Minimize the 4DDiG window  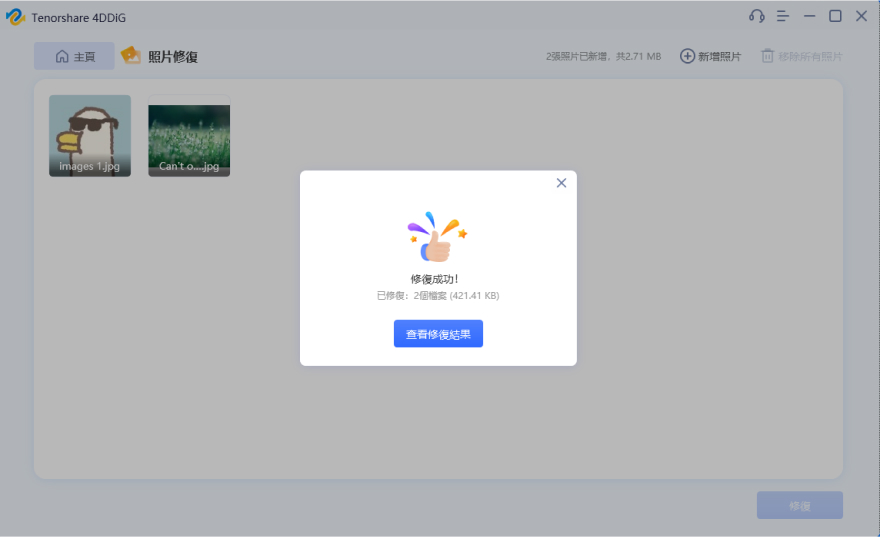coord(809,16)
